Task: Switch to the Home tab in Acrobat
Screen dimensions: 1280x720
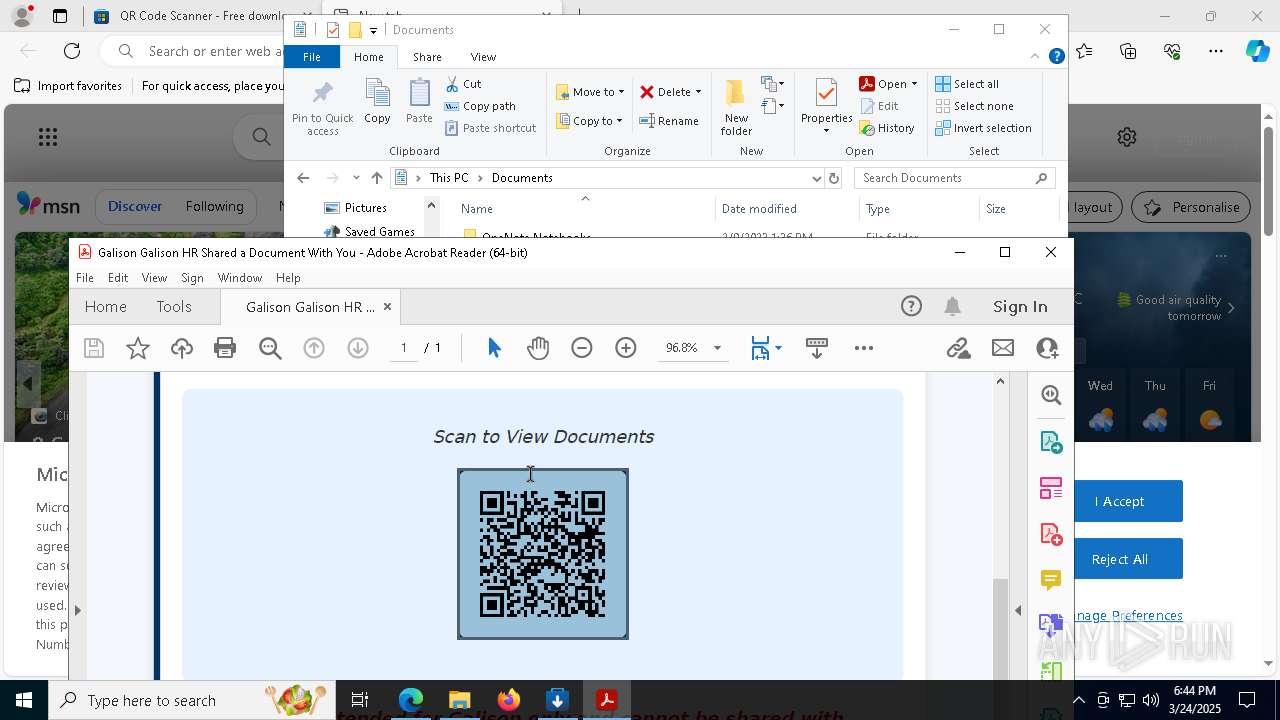Action: [x=106, y=307]
